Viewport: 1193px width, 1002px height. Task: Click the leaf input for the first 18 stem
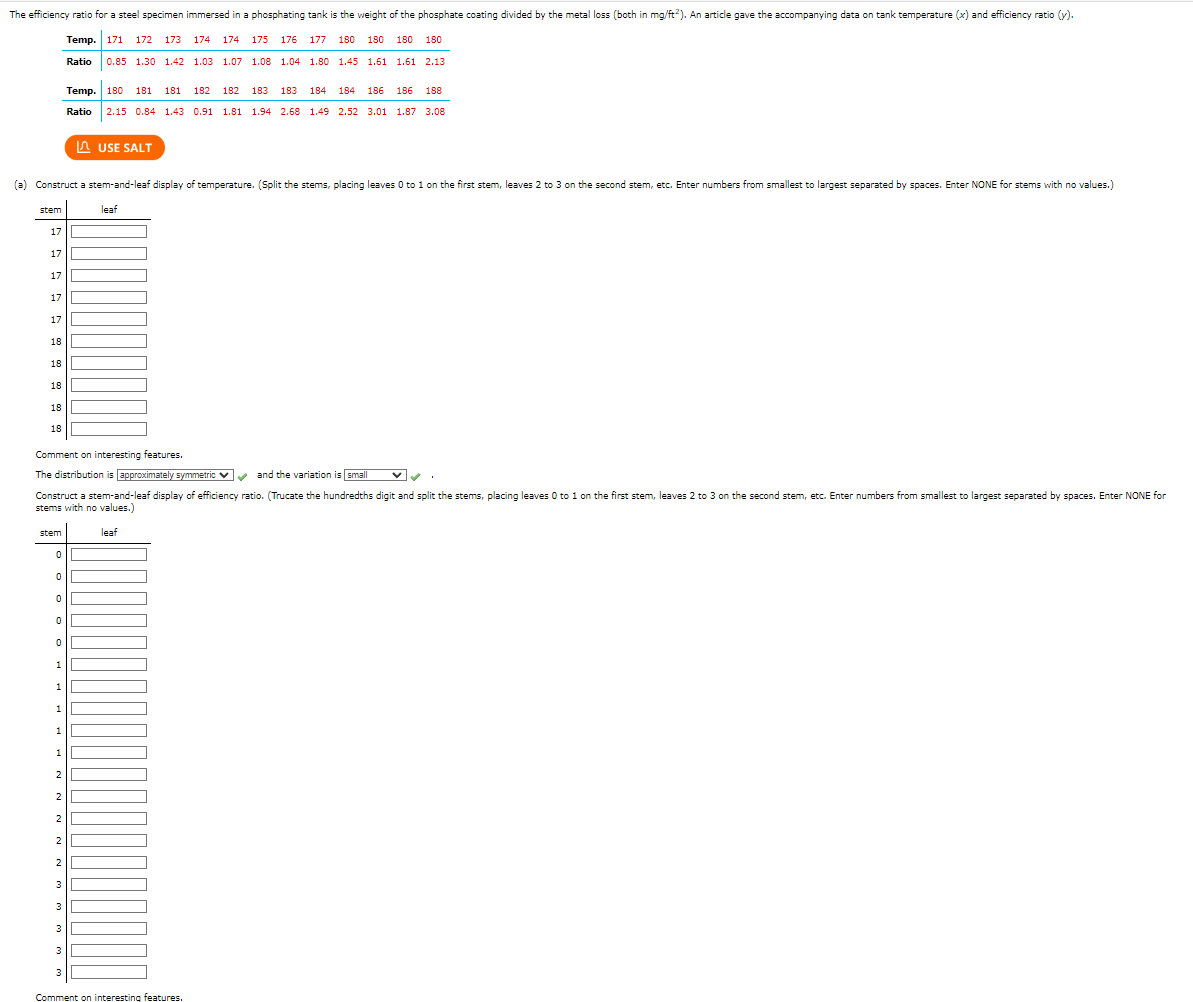coord(108,340)
